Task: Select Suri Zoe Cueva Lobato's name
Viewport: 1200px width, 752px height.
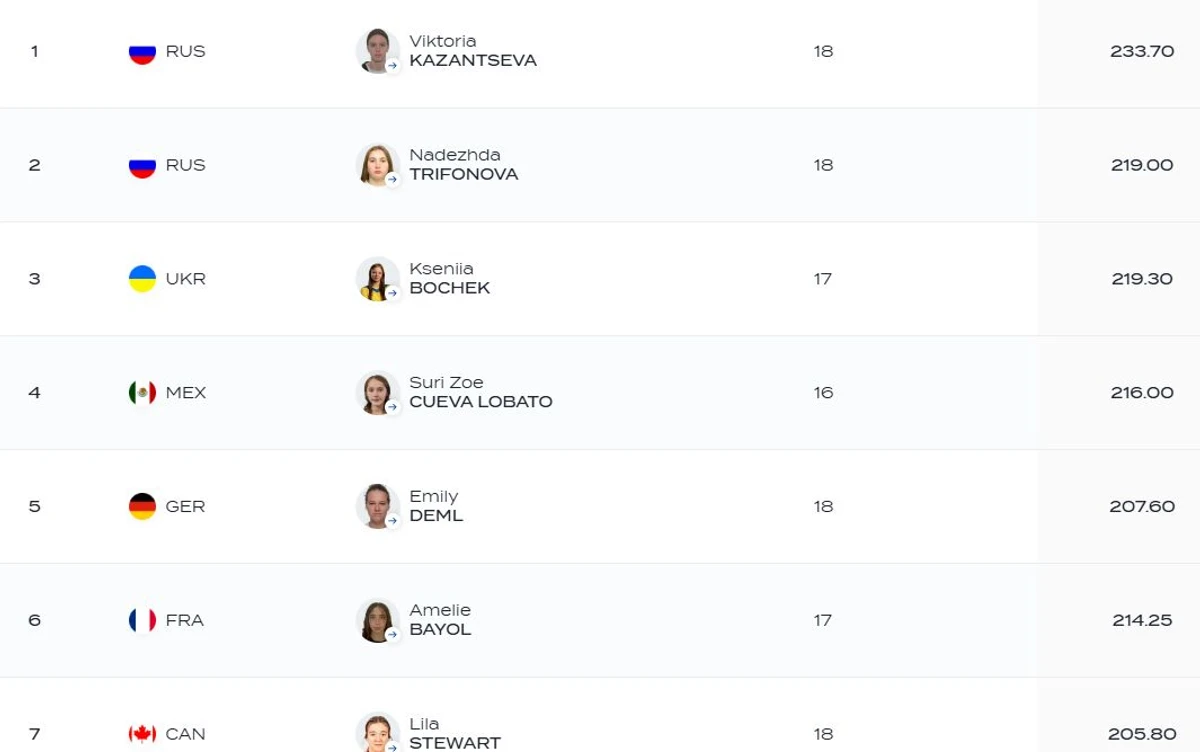Action: pyautogui.click(x=481, y=393)
